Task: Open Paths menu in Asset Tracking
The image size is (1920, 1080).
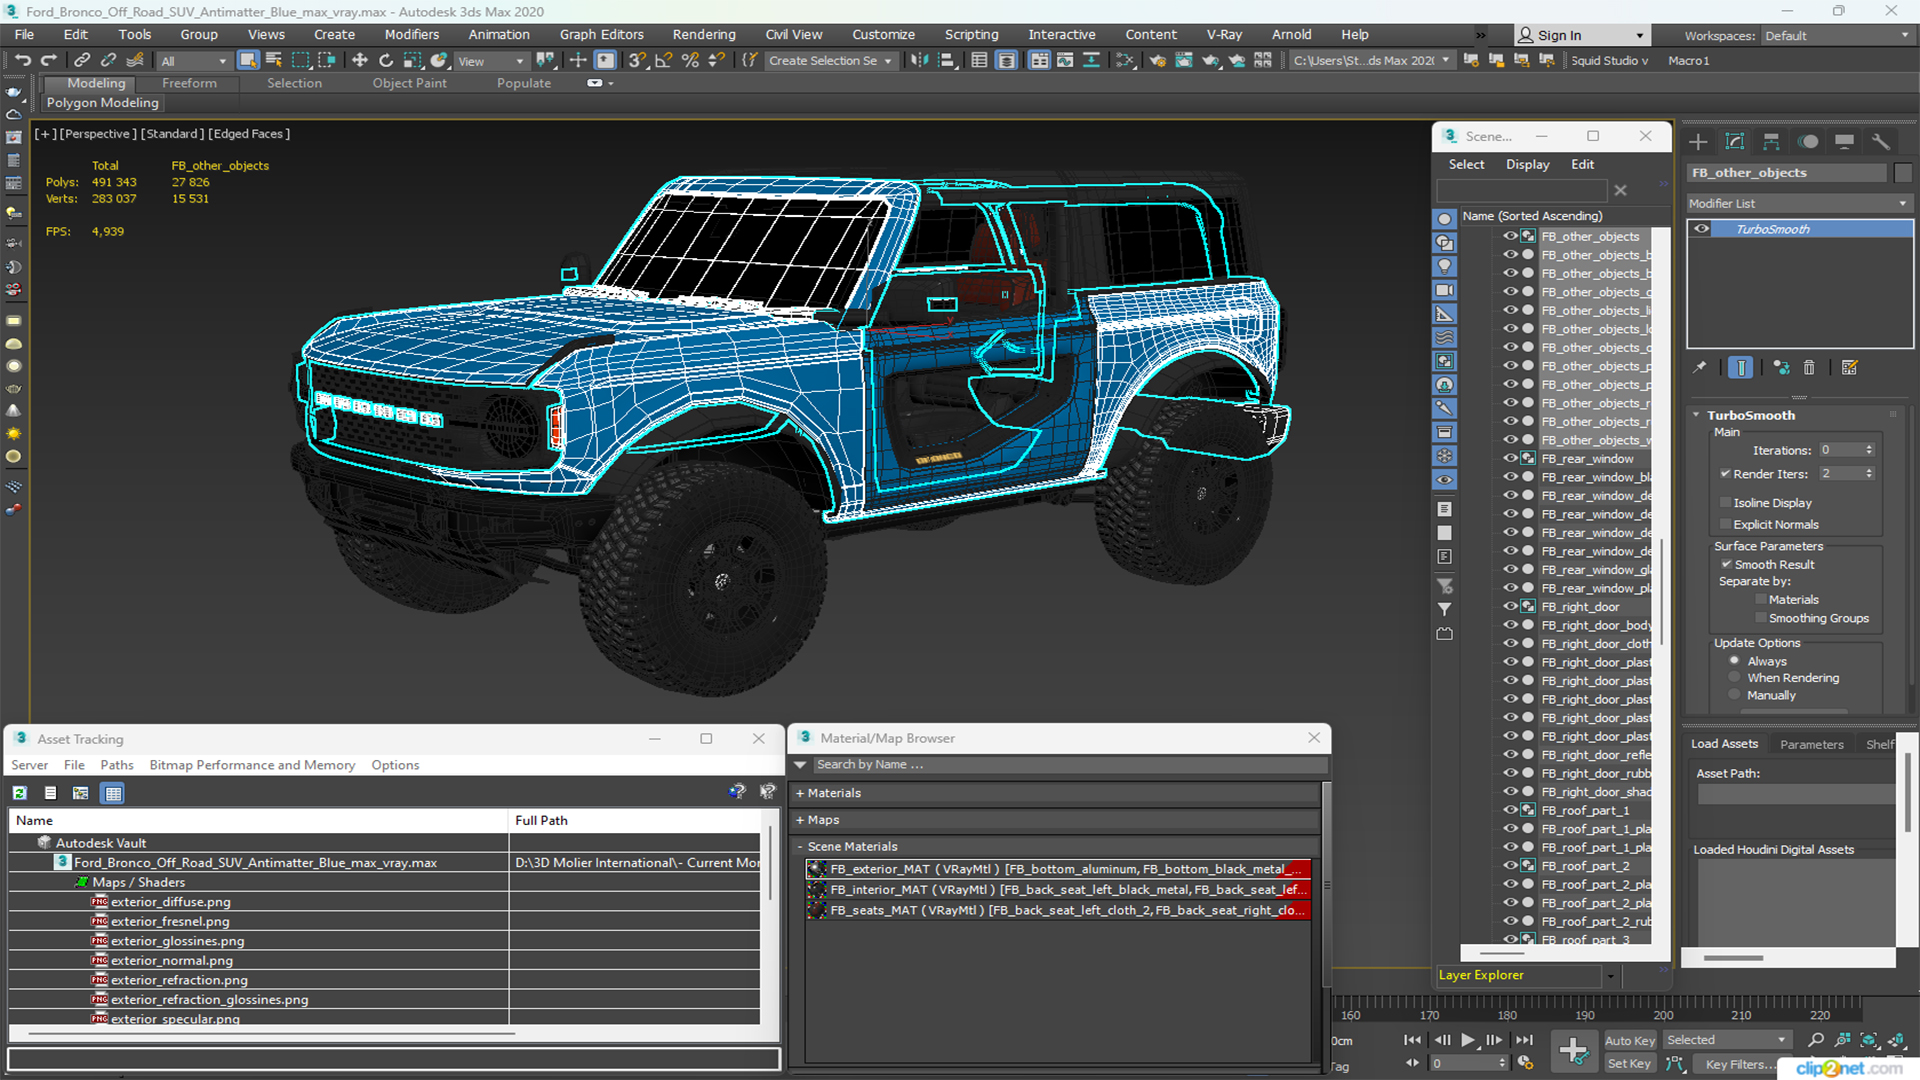Action: 116,765
